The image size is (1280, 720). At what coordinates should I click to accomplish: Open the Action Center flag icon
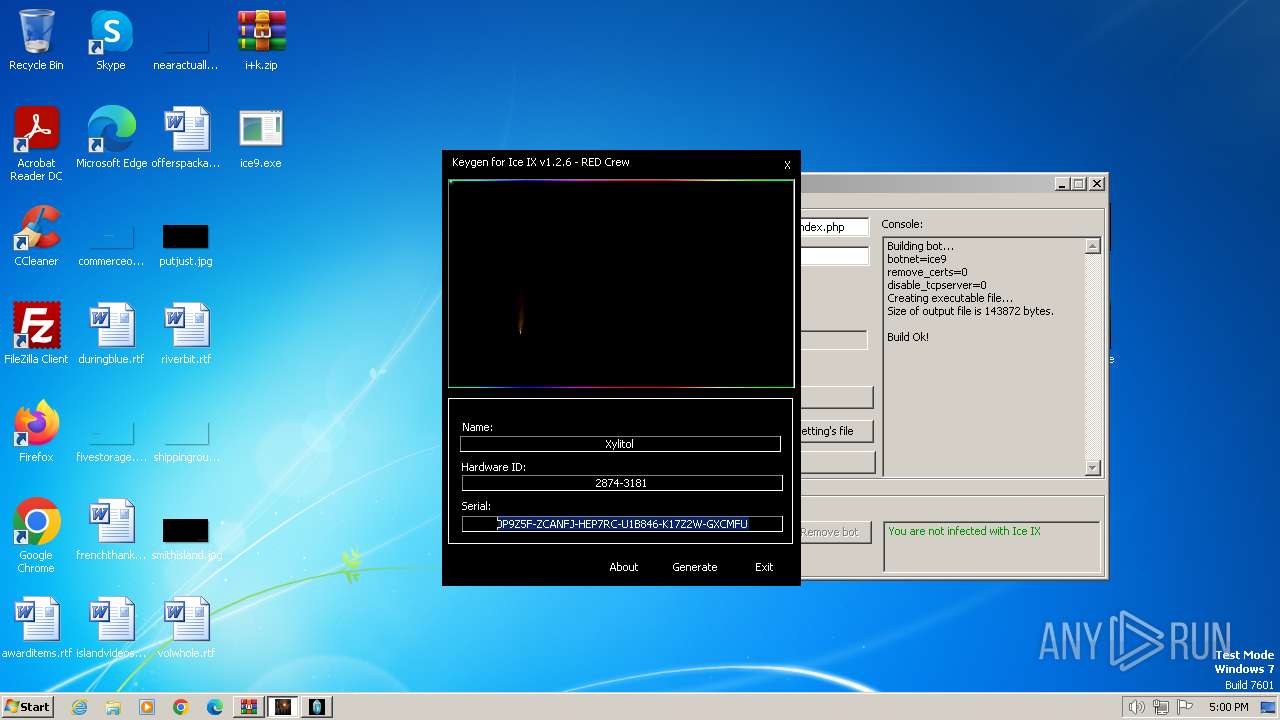coord(1185,707)
